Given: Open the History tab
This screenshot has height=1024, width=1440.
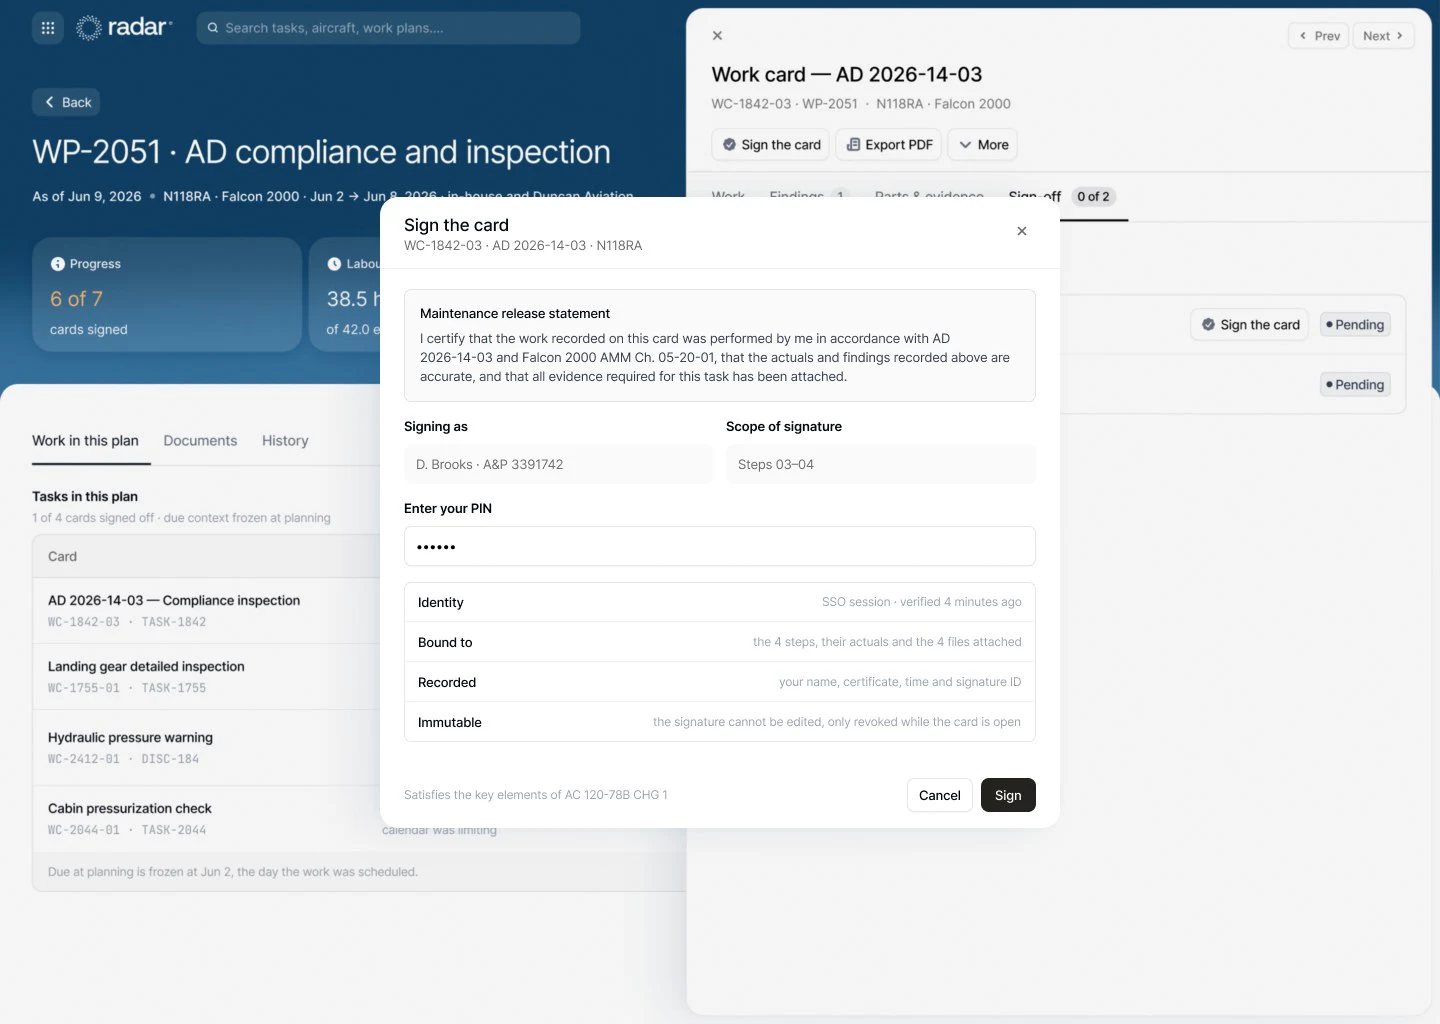Looking at the screenshot, I should coord(285,441).
